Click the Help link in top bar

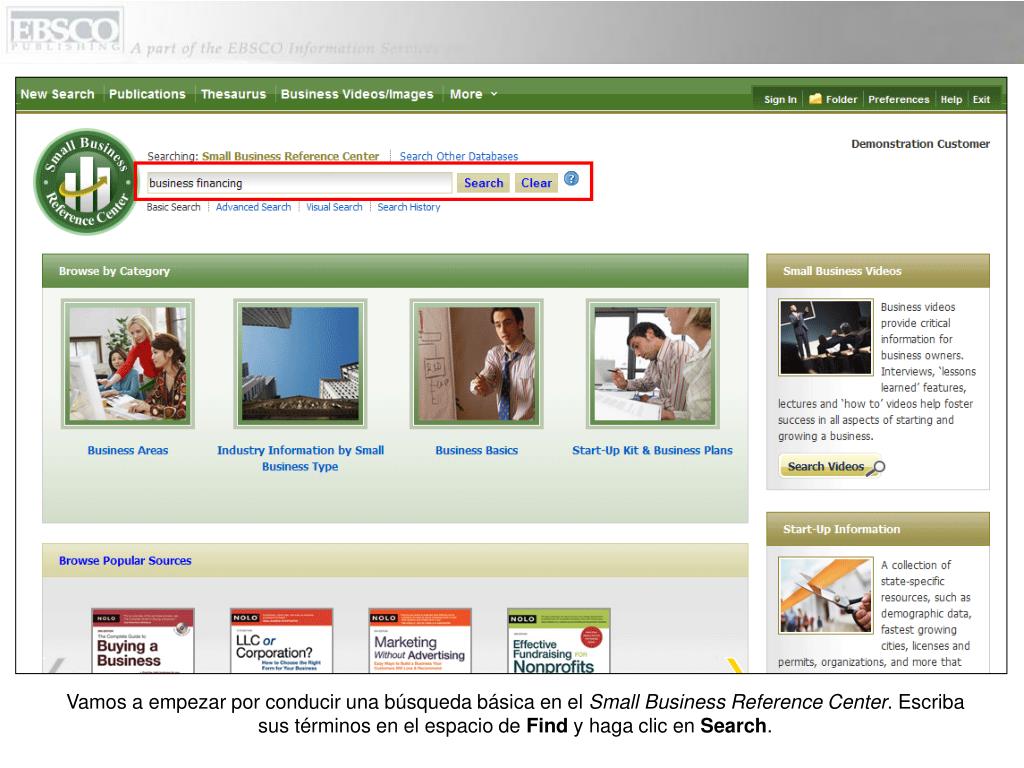[951, 99]
